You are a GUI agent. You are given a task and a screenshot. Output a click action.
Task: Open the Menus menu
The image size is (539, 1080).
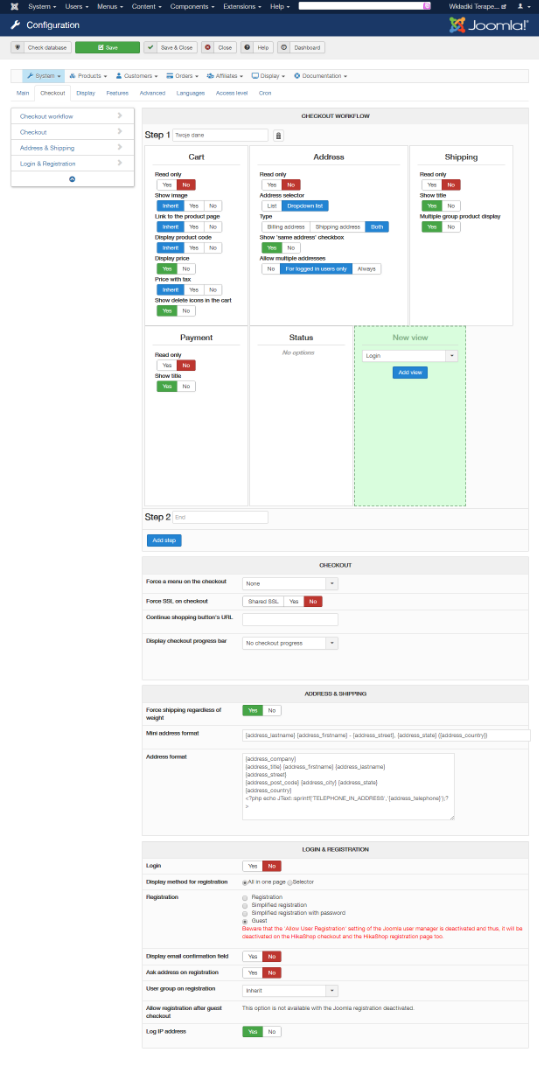click(109, 6)
